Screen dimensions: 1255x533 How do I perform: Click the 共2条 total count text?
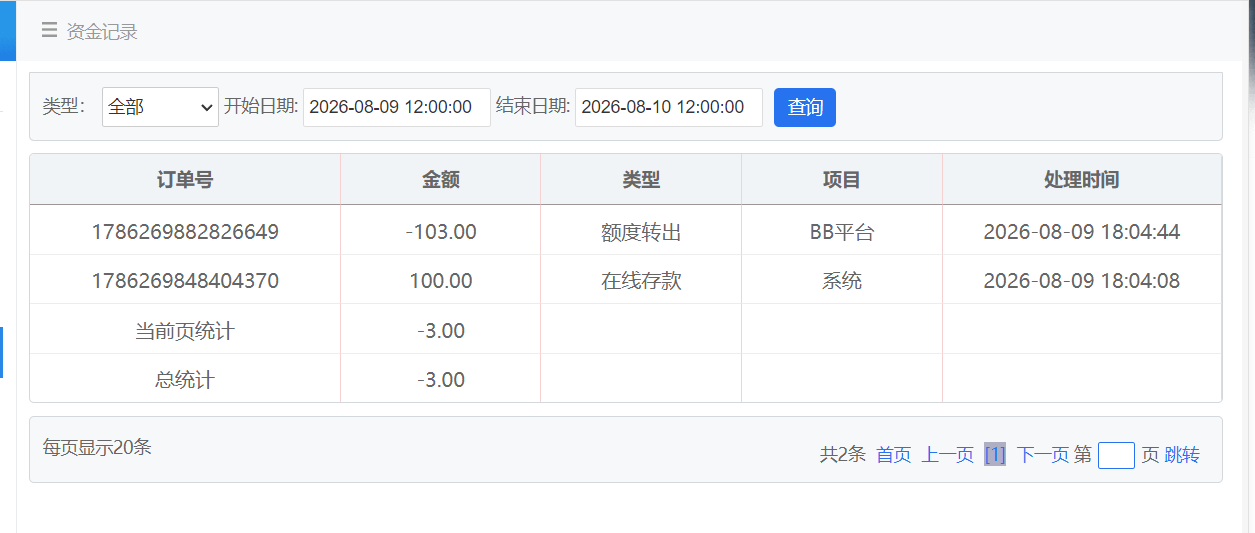pos(843,455)
